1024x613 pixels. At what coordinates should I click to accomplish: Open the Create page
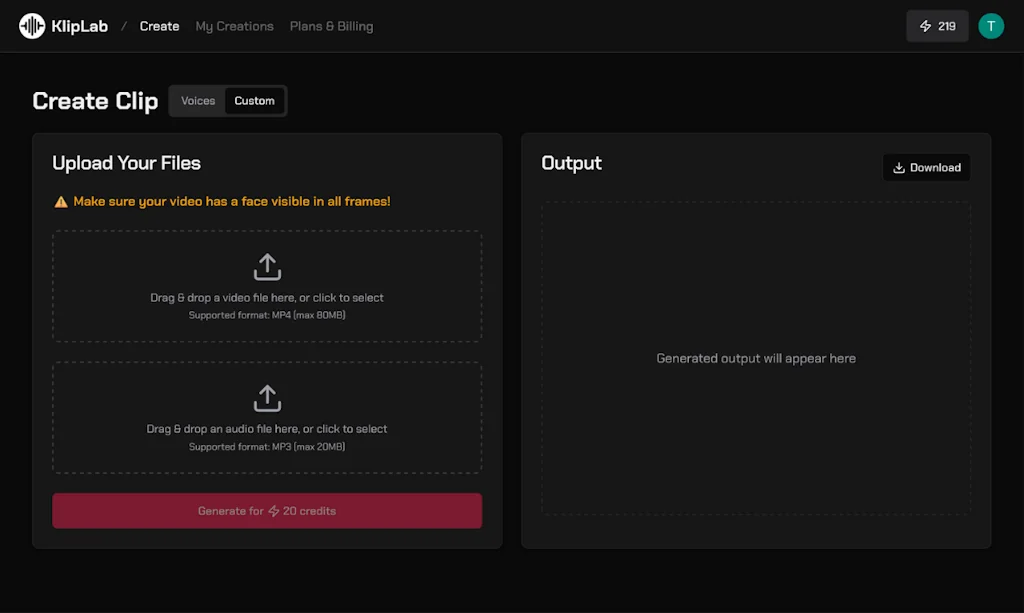point(159,26)
